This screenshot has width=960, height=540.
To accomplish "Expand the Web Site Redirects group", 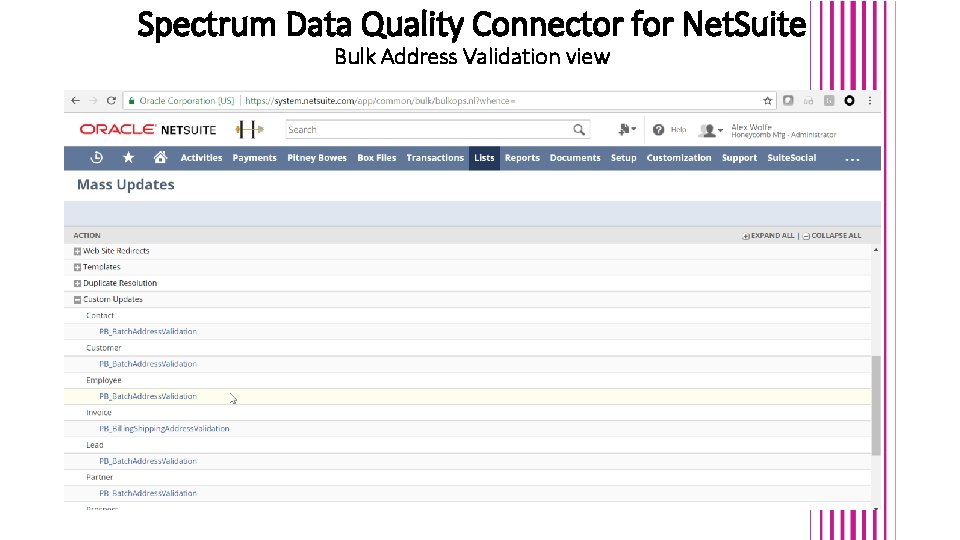I will [77, 251].
